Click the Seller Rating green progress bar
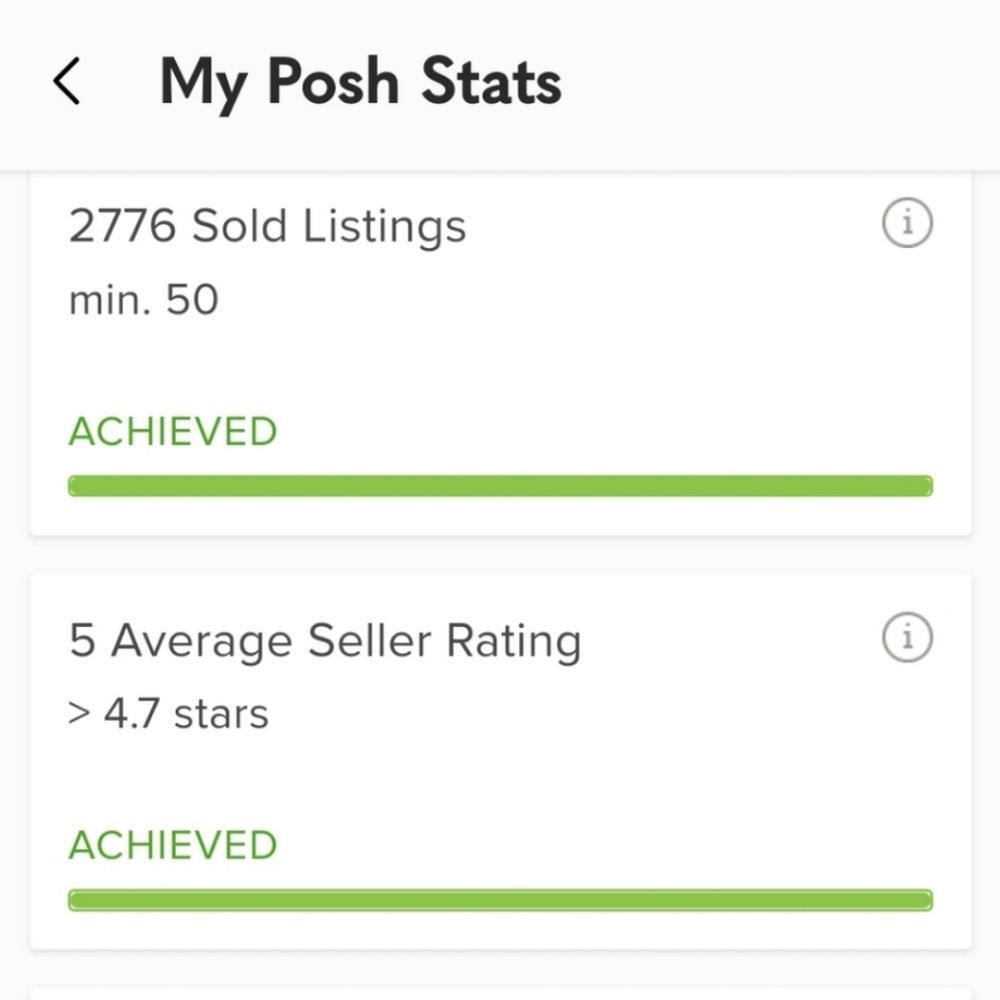 coord(500,900)
